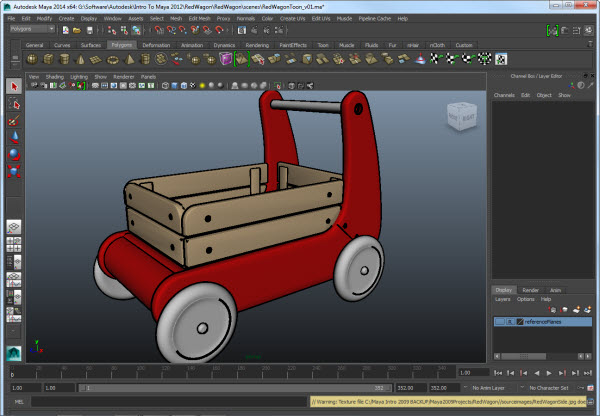Click the Open Scene folder icon
The image size is (600, 416).
pos(77,30)
